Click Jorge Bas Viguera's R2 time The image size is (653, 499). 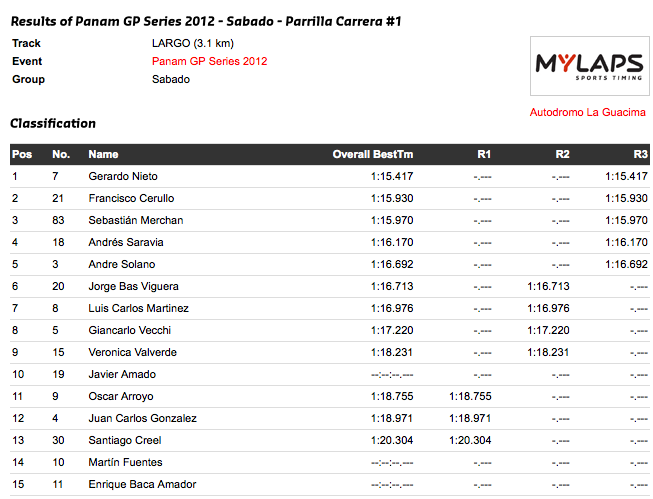[548, 286]
